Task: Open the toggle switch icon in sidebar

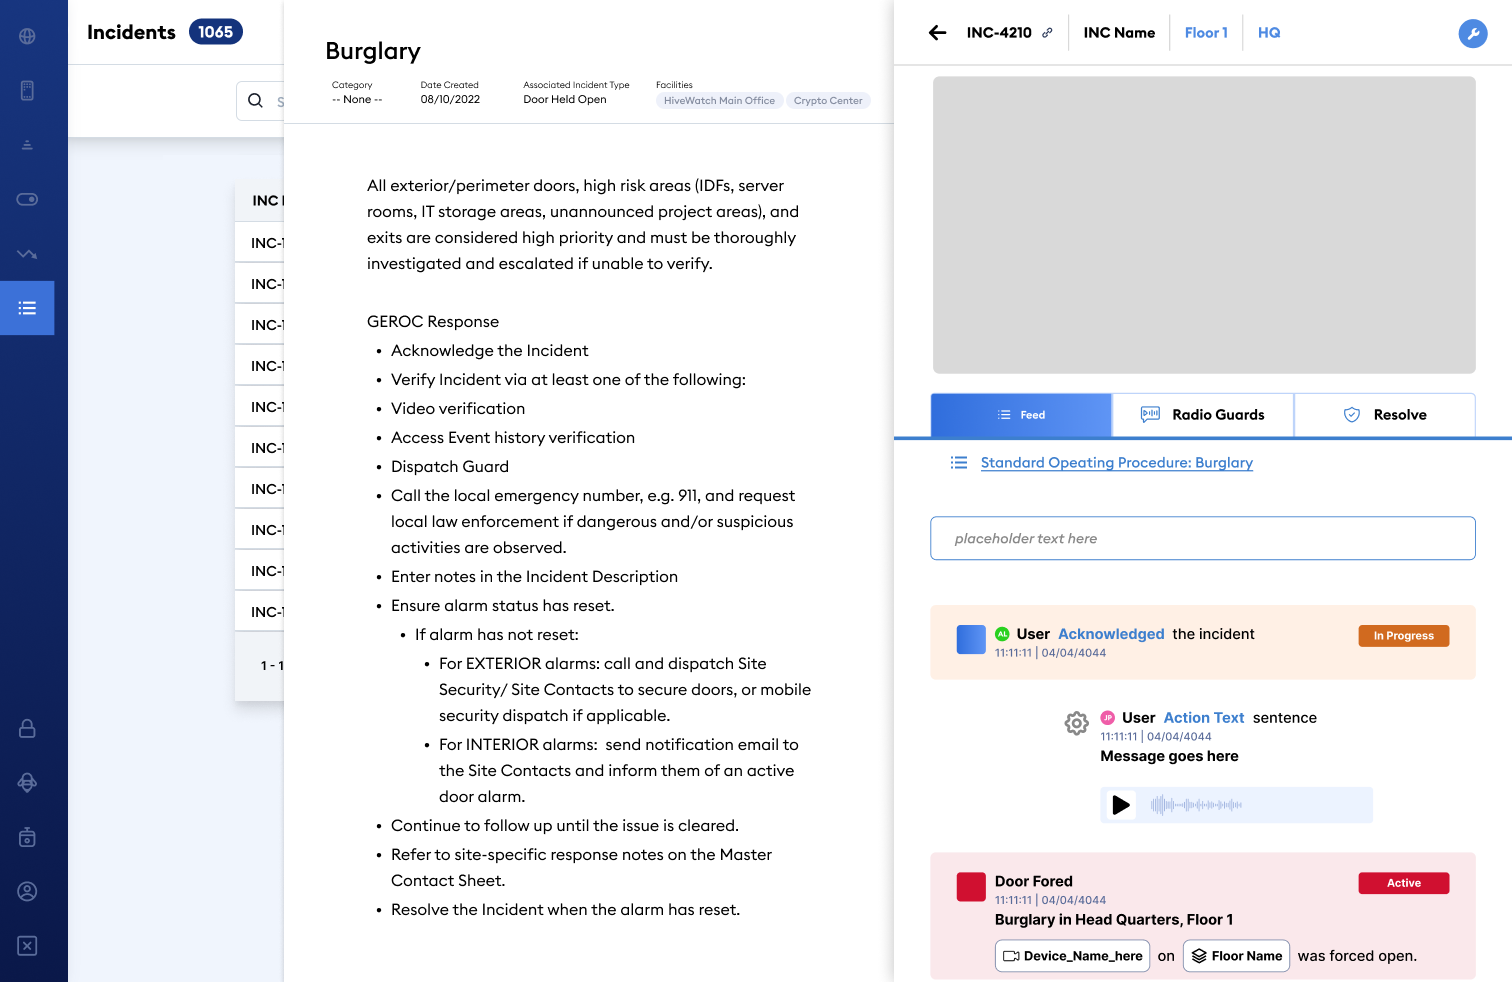Action: click(27, 199)
